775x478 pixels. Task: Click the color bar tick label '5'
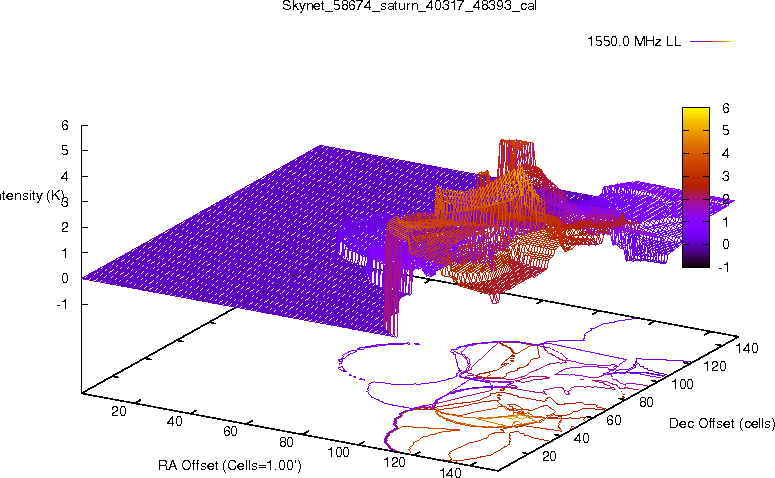pos(725,131)
